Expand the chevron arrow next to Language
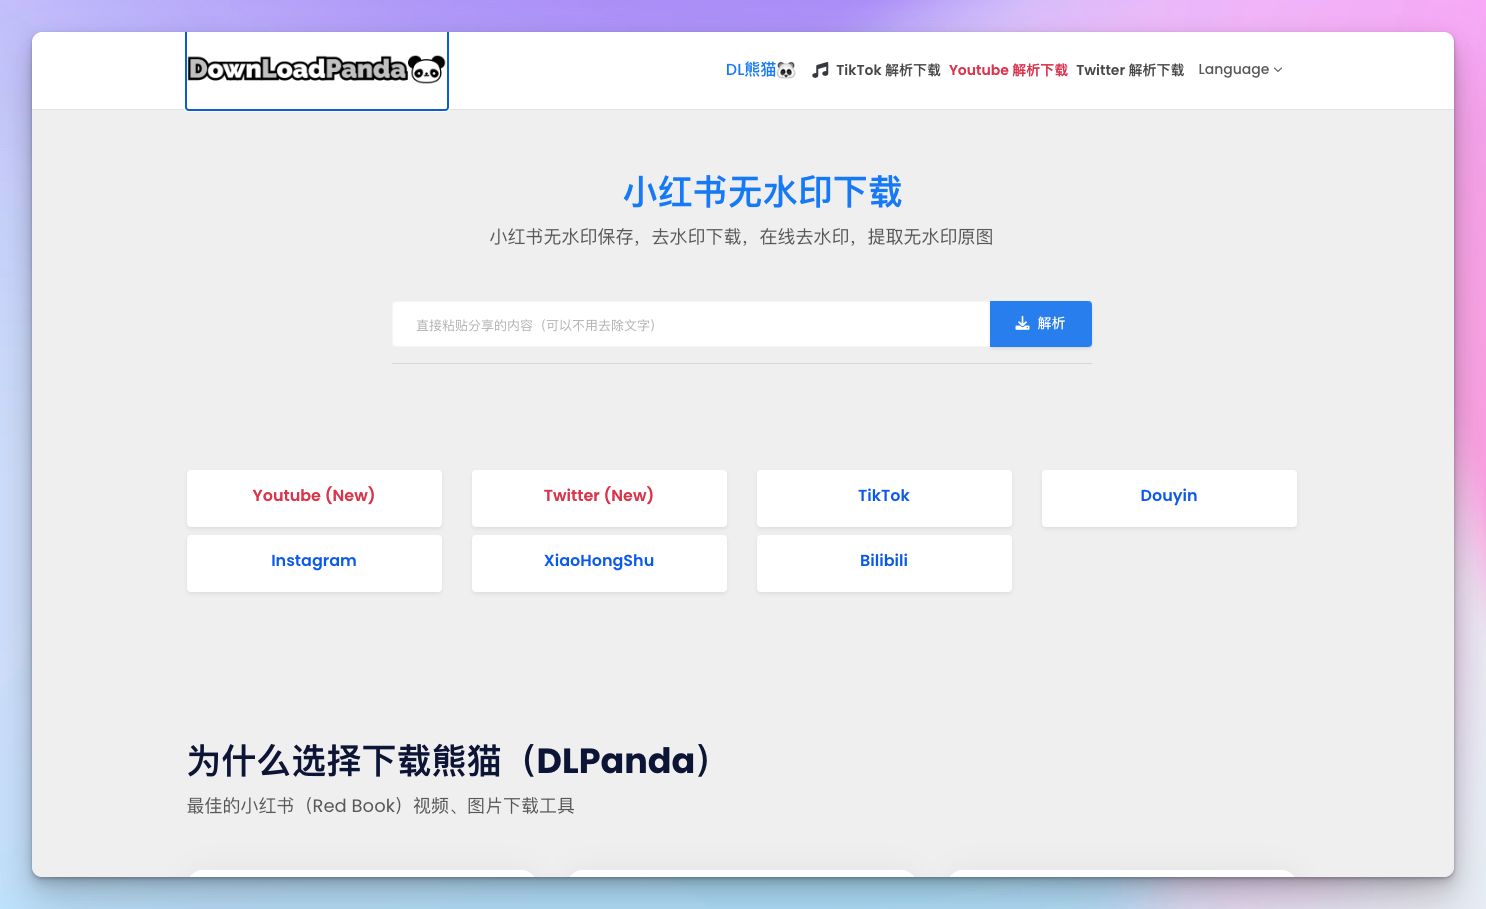 (1278, 70)
